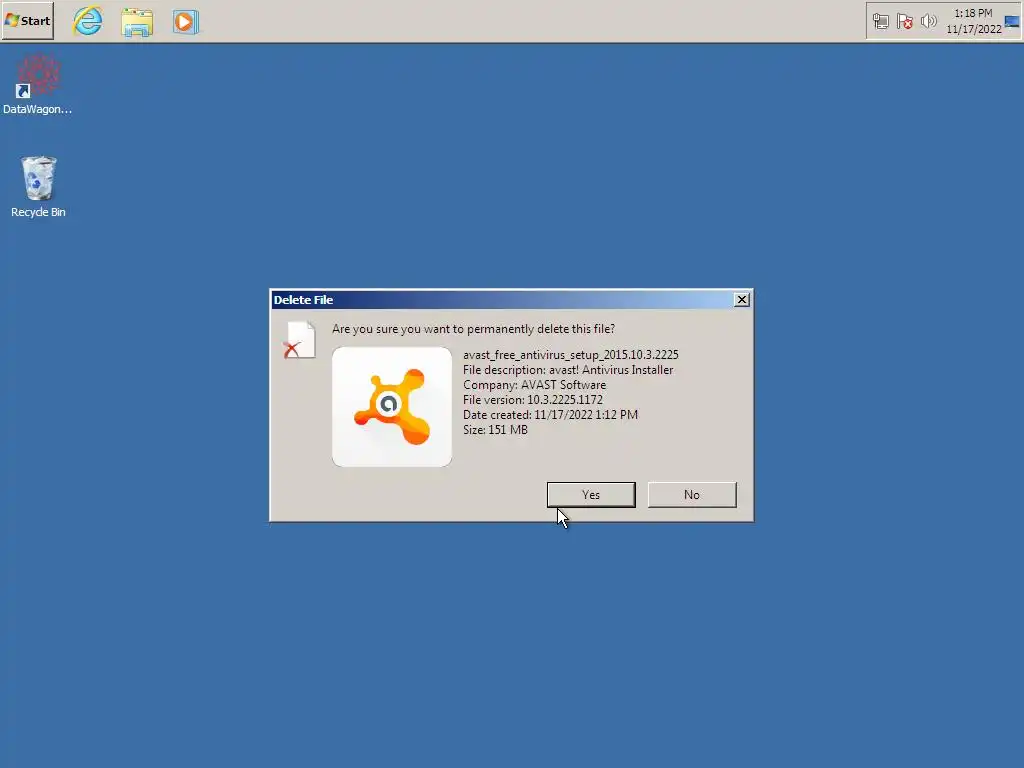Click the delete file icon with red X
The width and height of the screenshot is (1024, 768).
tap(300, 340)
